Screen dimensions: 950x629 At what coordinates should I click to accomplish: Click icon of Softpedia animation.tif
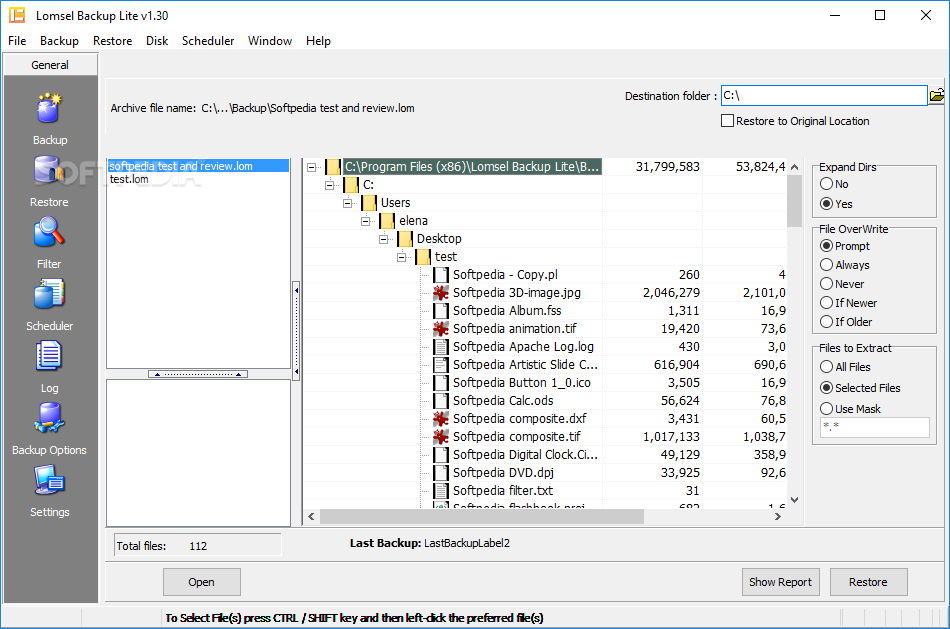coord(441,328)
